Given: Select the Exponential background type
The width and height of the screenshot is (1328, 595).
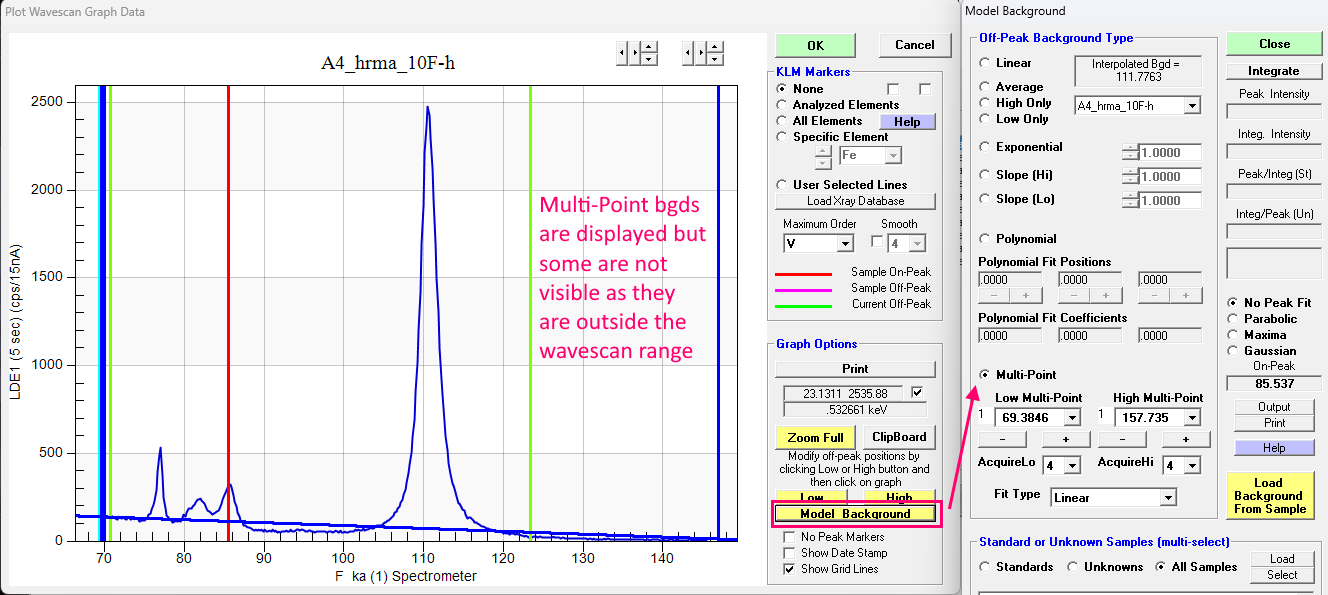Looking at the screenshot, I should point(985,147).
